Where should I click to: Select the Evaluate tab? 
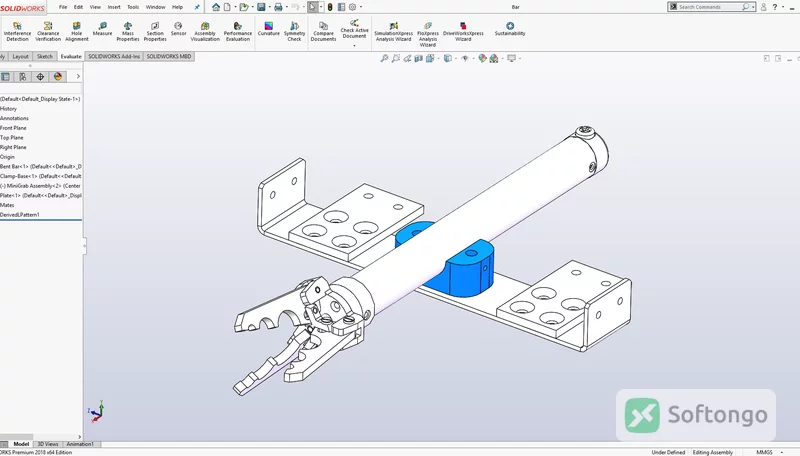(x=71, y=57)
